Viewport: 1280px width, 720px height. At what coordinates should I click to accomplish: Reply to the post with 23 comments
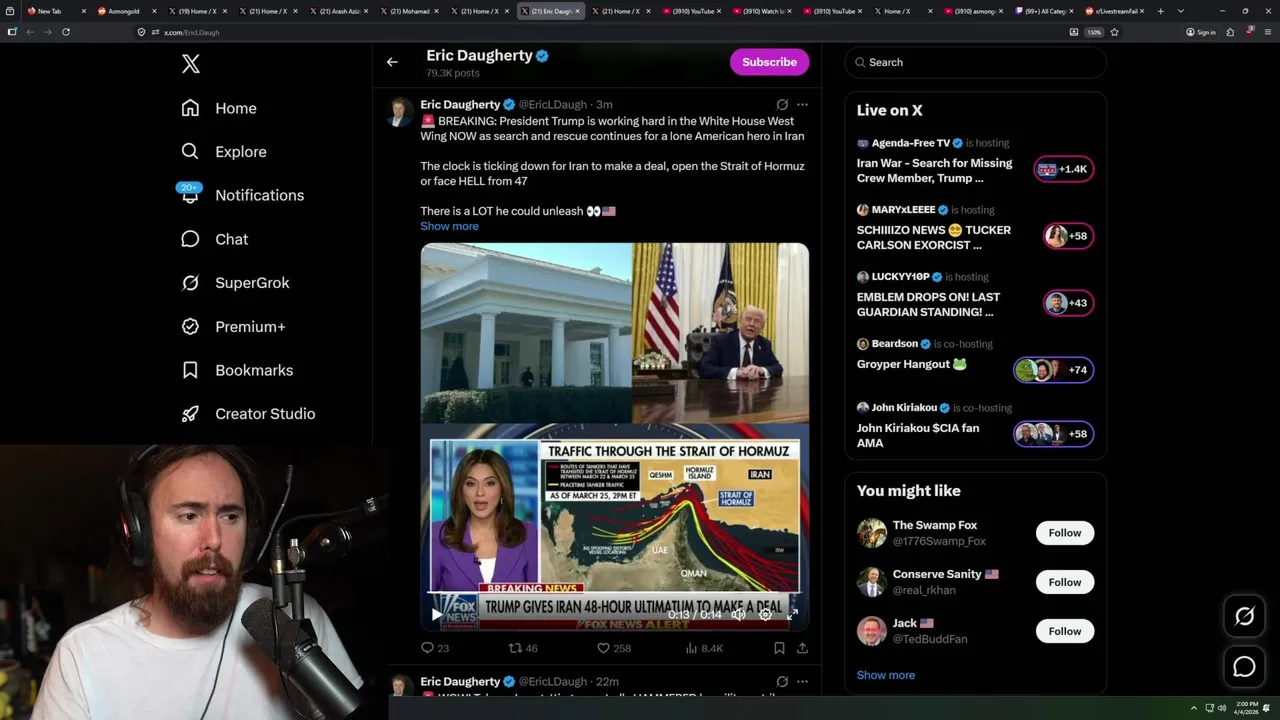point(435,648)
